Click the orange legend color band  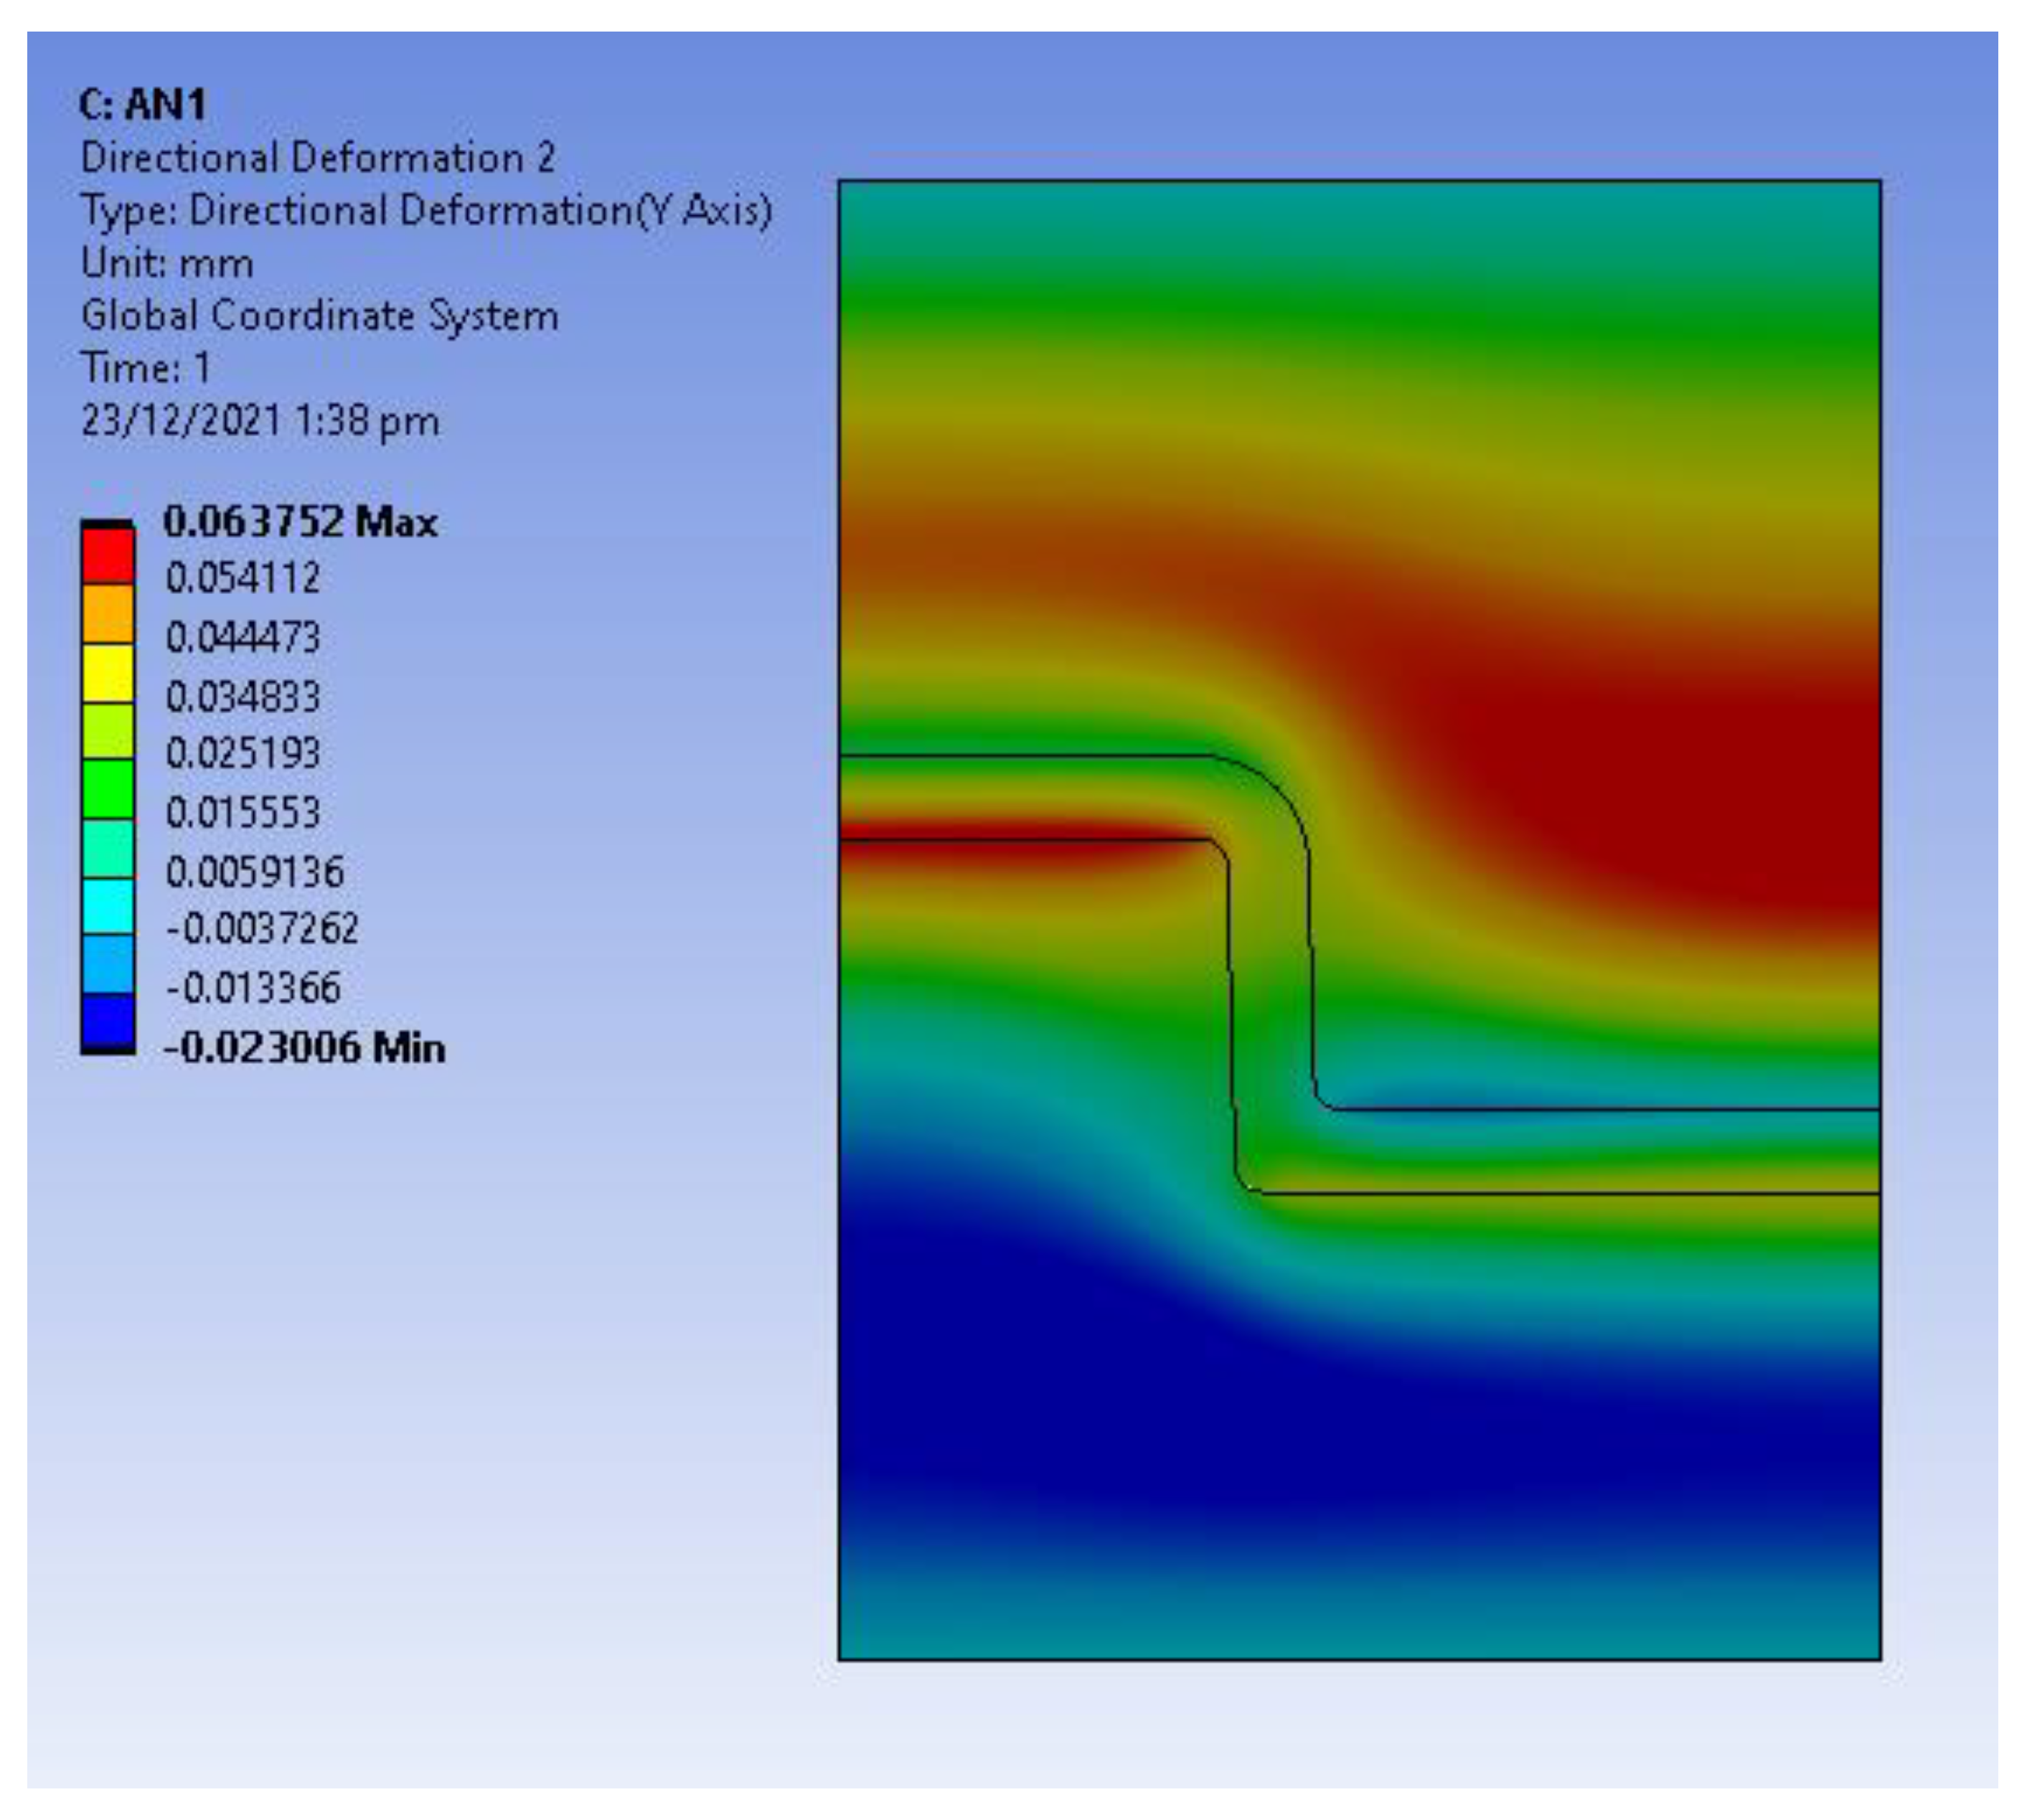point(107,613)
